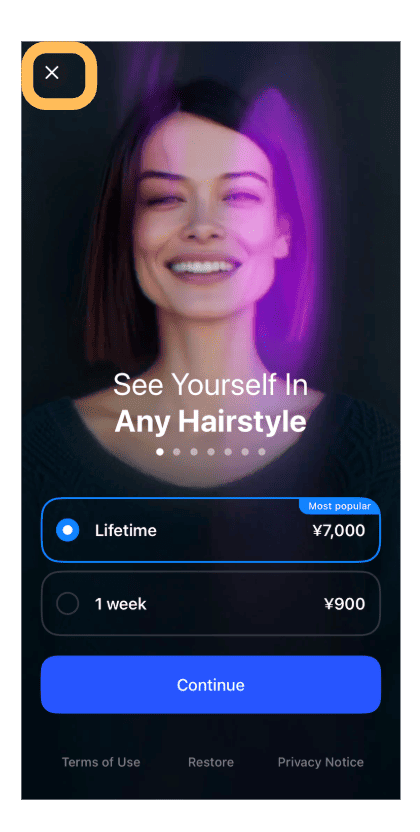Tap the Most popular badge

pyautogui.click(x=339, y=506)
